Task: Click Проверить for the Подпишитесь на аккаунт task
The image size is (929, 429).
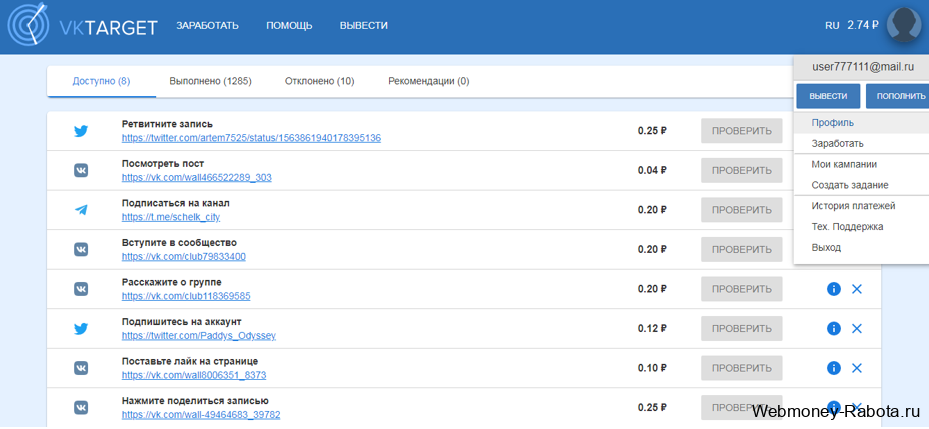Action: [742, 328]
